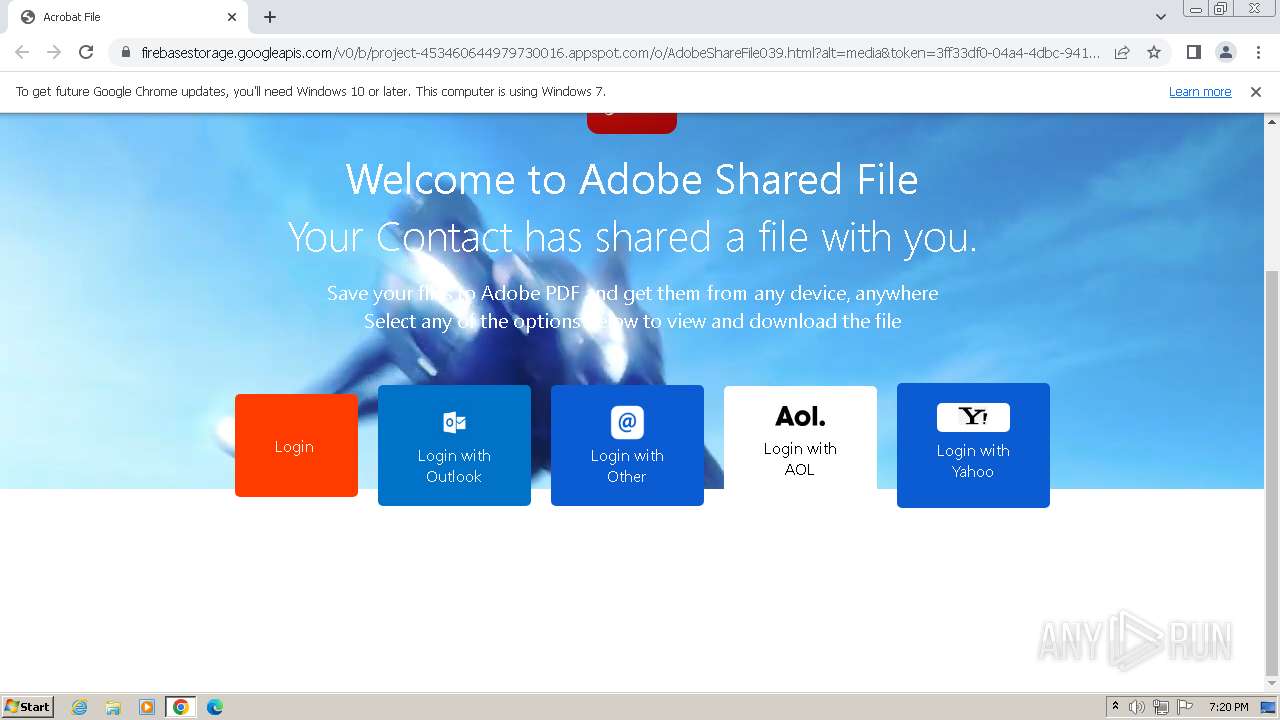Click the firebasestorage URL address bar
Image resolution: width=1280 pixels, height=720 pixels.
(x=620, y=53)
